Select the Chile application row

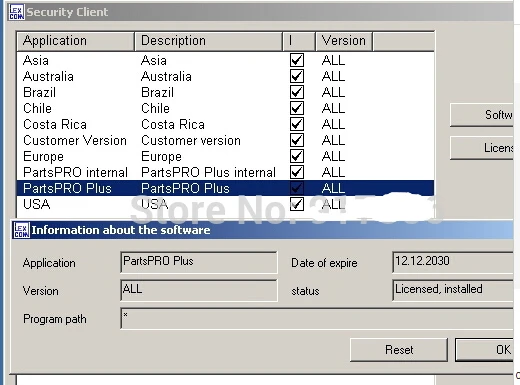225,108
